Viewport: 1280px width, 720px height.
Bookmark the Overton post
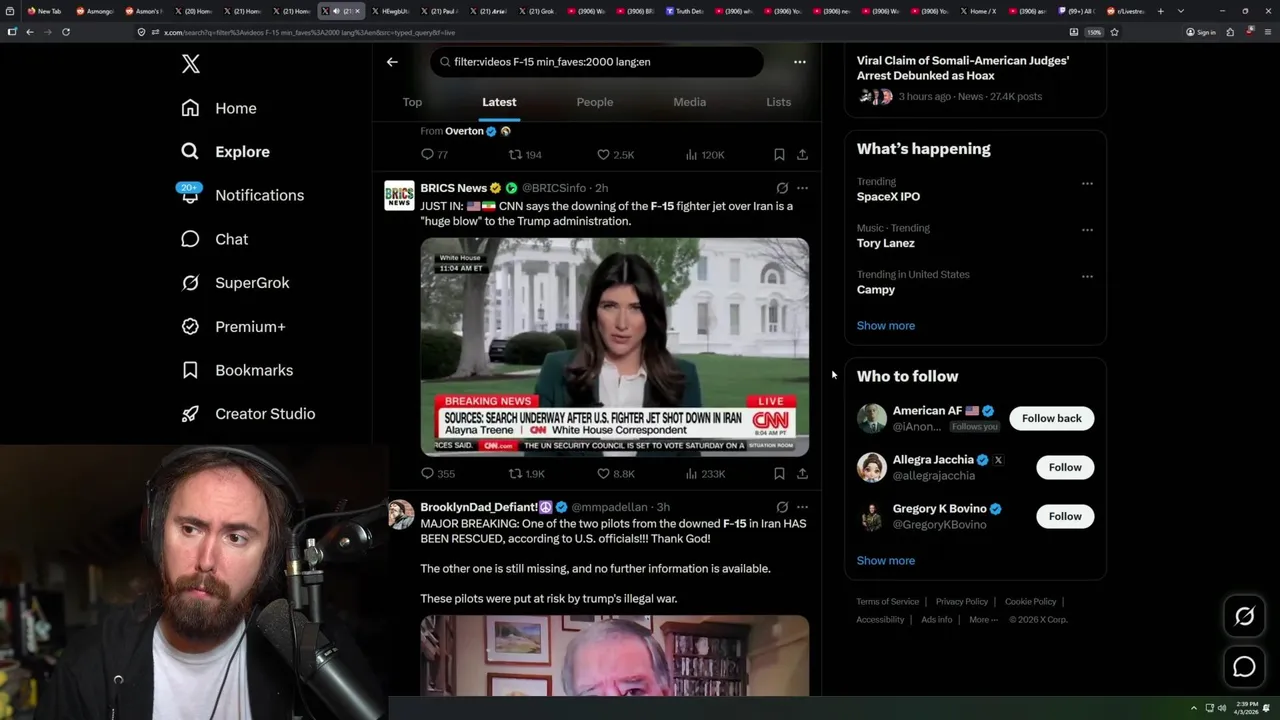click(x=779, y=155)
